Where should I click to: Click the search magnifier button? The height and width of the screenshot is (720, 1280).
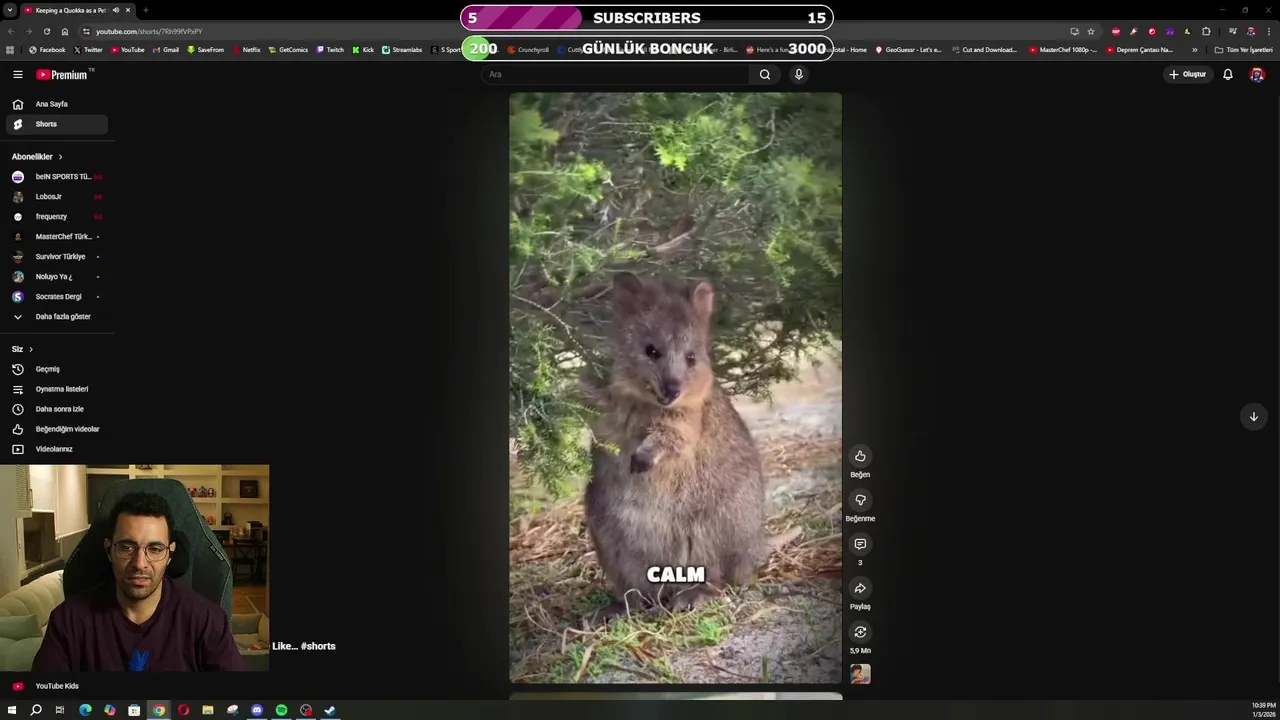(x=765, y=74)
